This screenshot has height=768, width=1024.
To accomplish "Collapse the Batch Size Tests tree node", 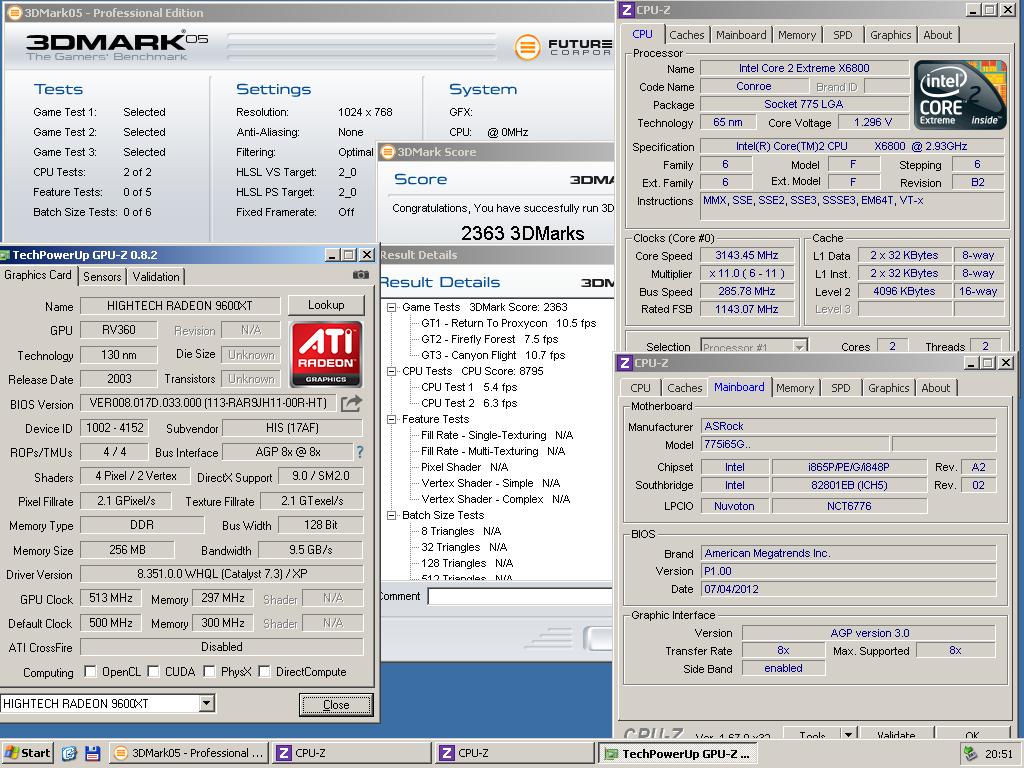I will [x=391, y=515].
